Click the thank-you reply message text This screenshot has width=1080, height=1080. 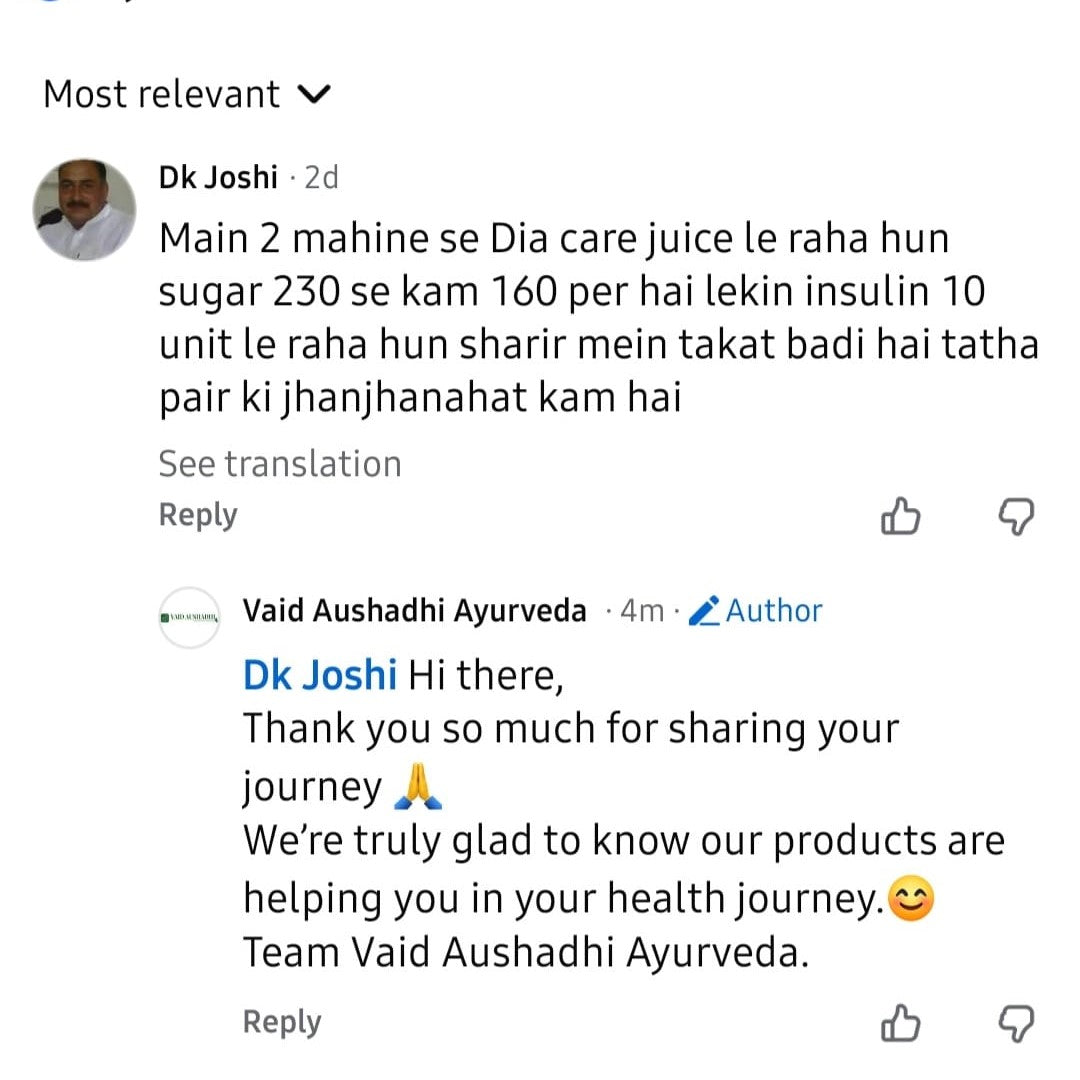coord(600,840)
